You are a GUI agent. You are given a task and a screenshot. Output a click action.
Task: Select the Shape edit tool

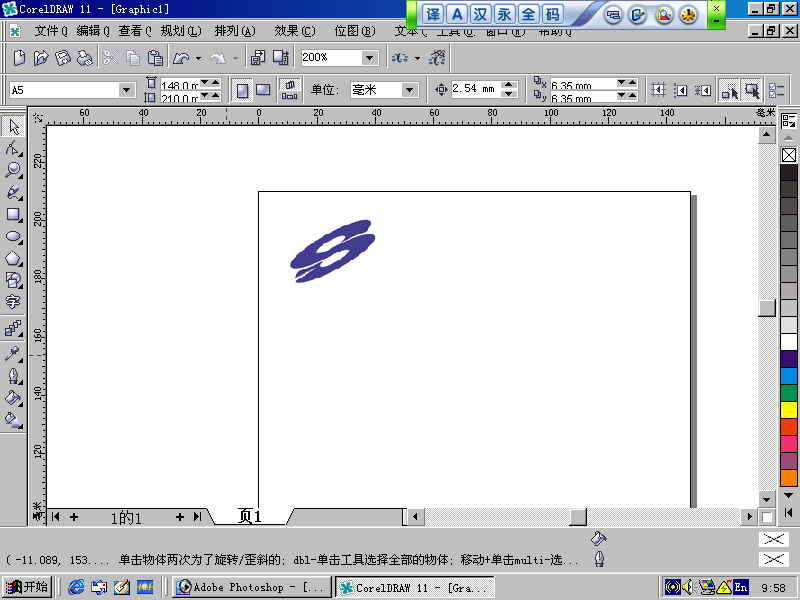[x=13, y=148]
